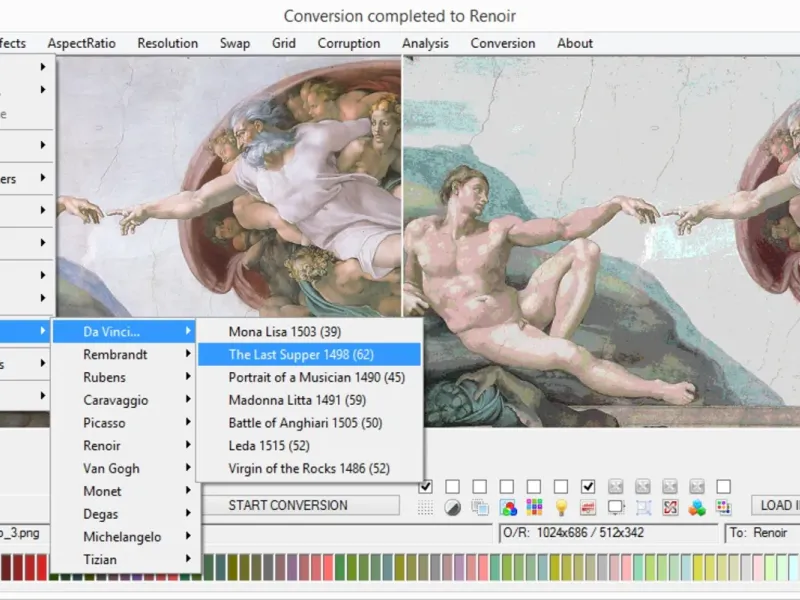Open the Analysis menu
Screen dimensions: 800x600
[x=425, y=43]
